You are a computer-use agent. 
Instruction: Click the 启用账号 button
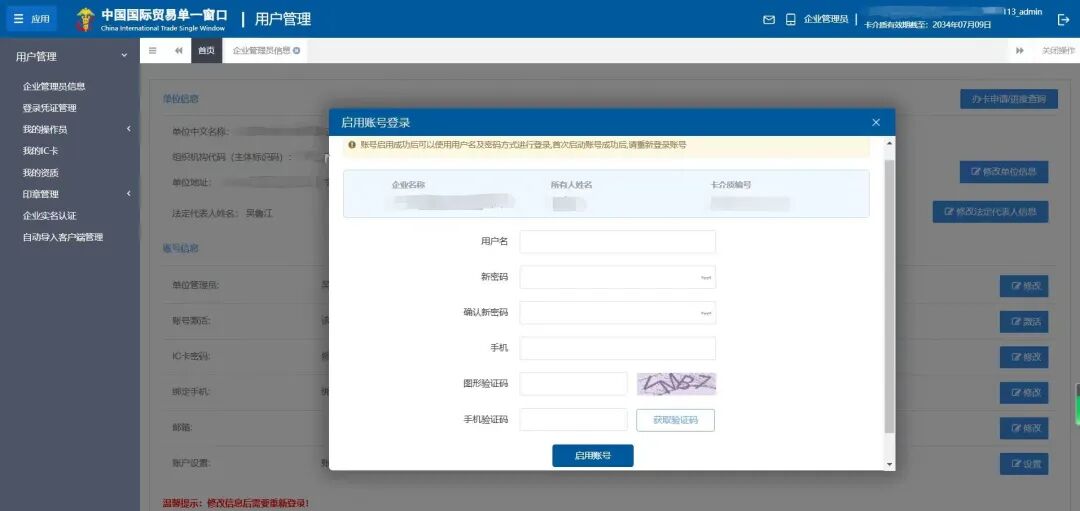(592, 455)
